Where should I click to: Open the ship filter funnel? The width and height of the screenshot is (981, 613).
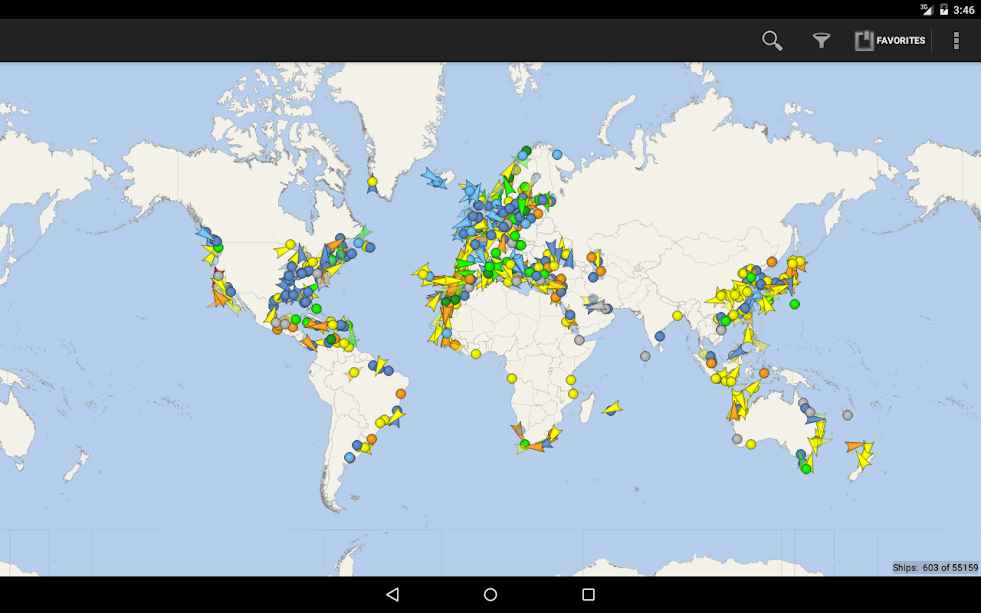[x=821, y=41]
